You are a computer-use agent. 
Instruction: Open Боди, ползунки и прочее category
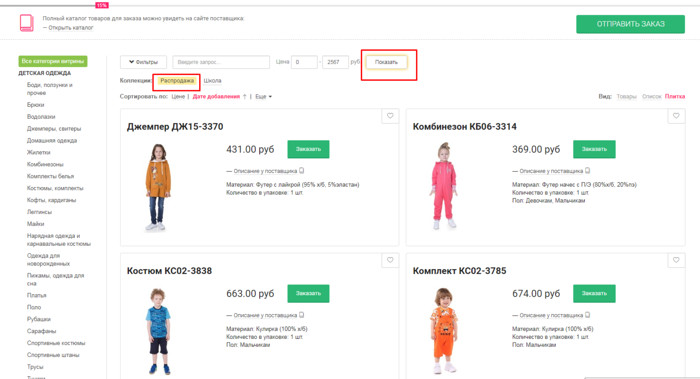(x=50, y=89)
